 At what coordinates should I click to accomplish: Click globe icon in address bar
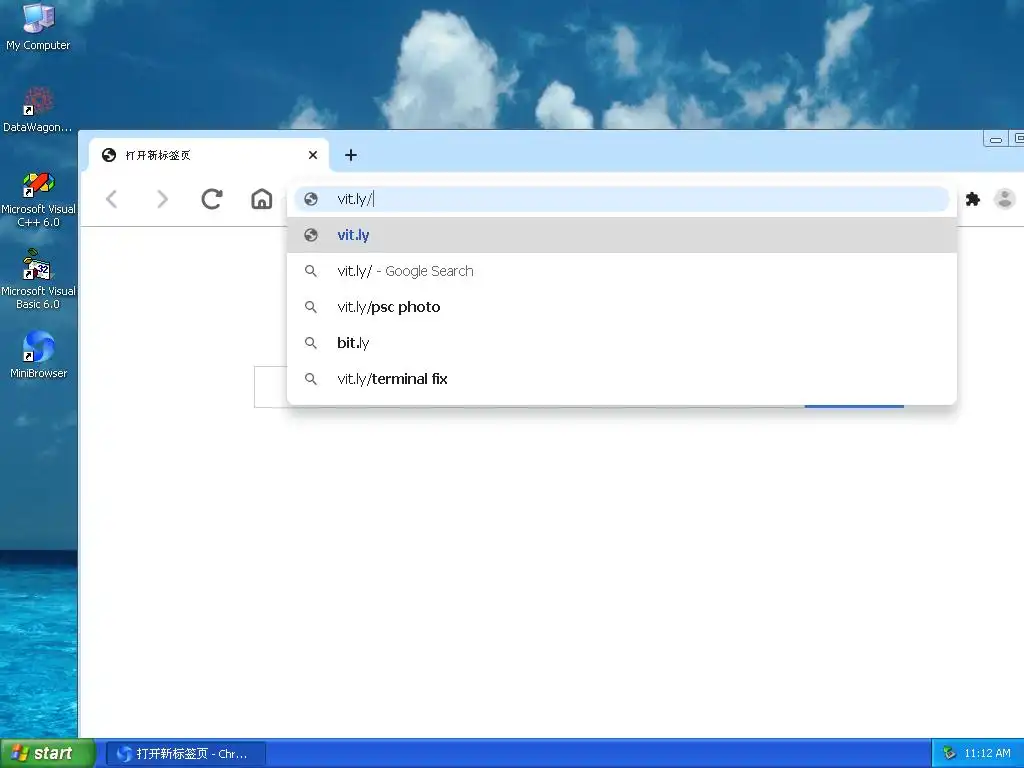pyautogui.click(x=311, y=199)
